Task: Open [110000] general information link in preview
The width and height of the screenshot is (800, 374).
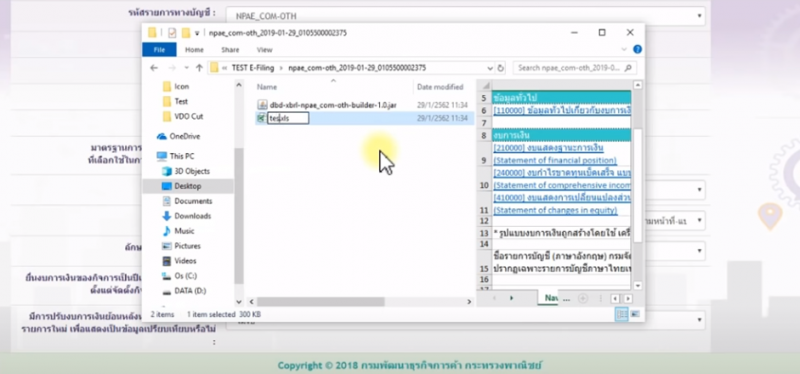Action: click(x=562, y=110)
